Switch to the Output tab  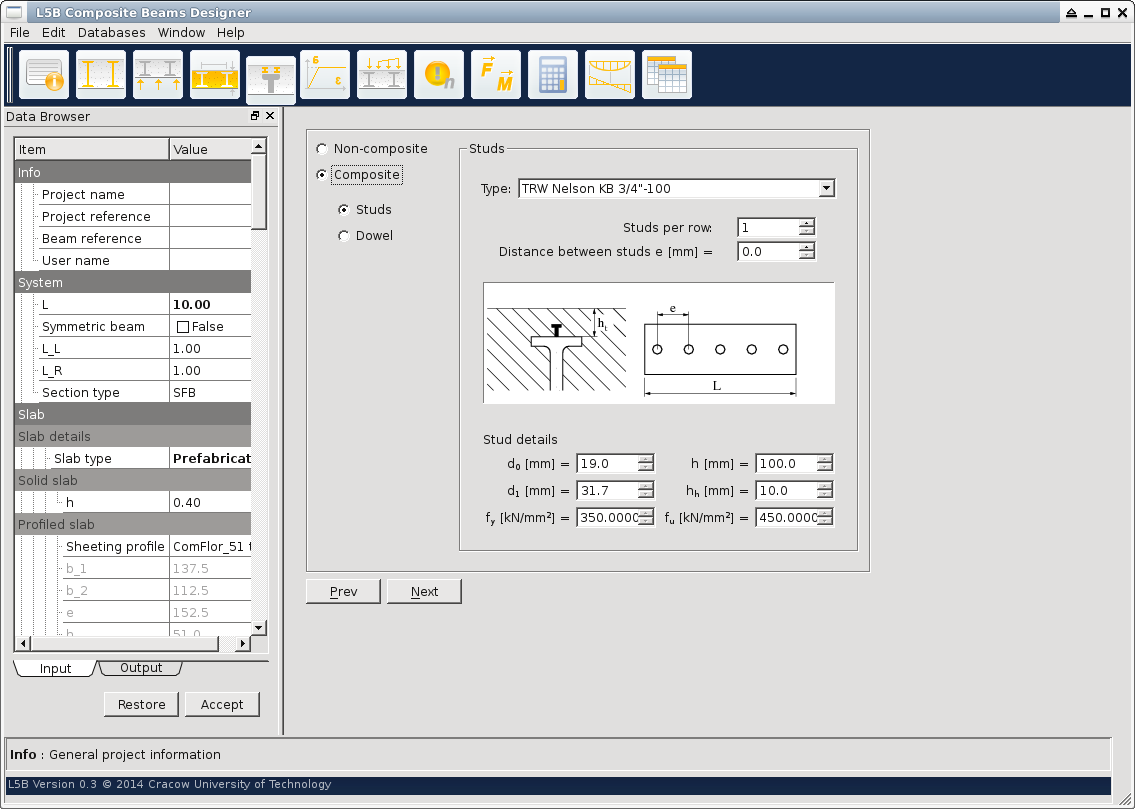141,668
